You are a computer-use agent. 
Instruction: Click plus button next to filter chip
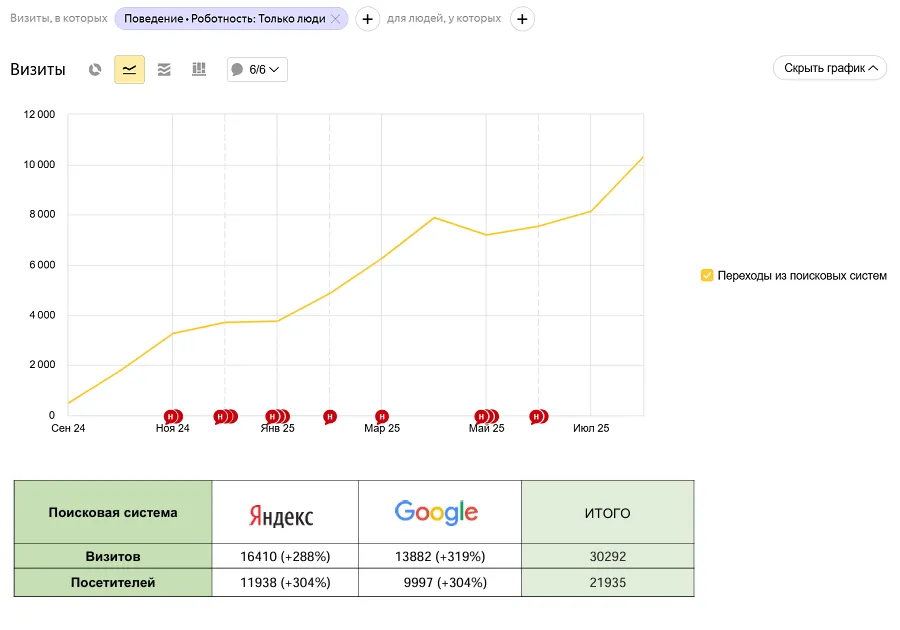pyautogui.click(x=368, y=19)
